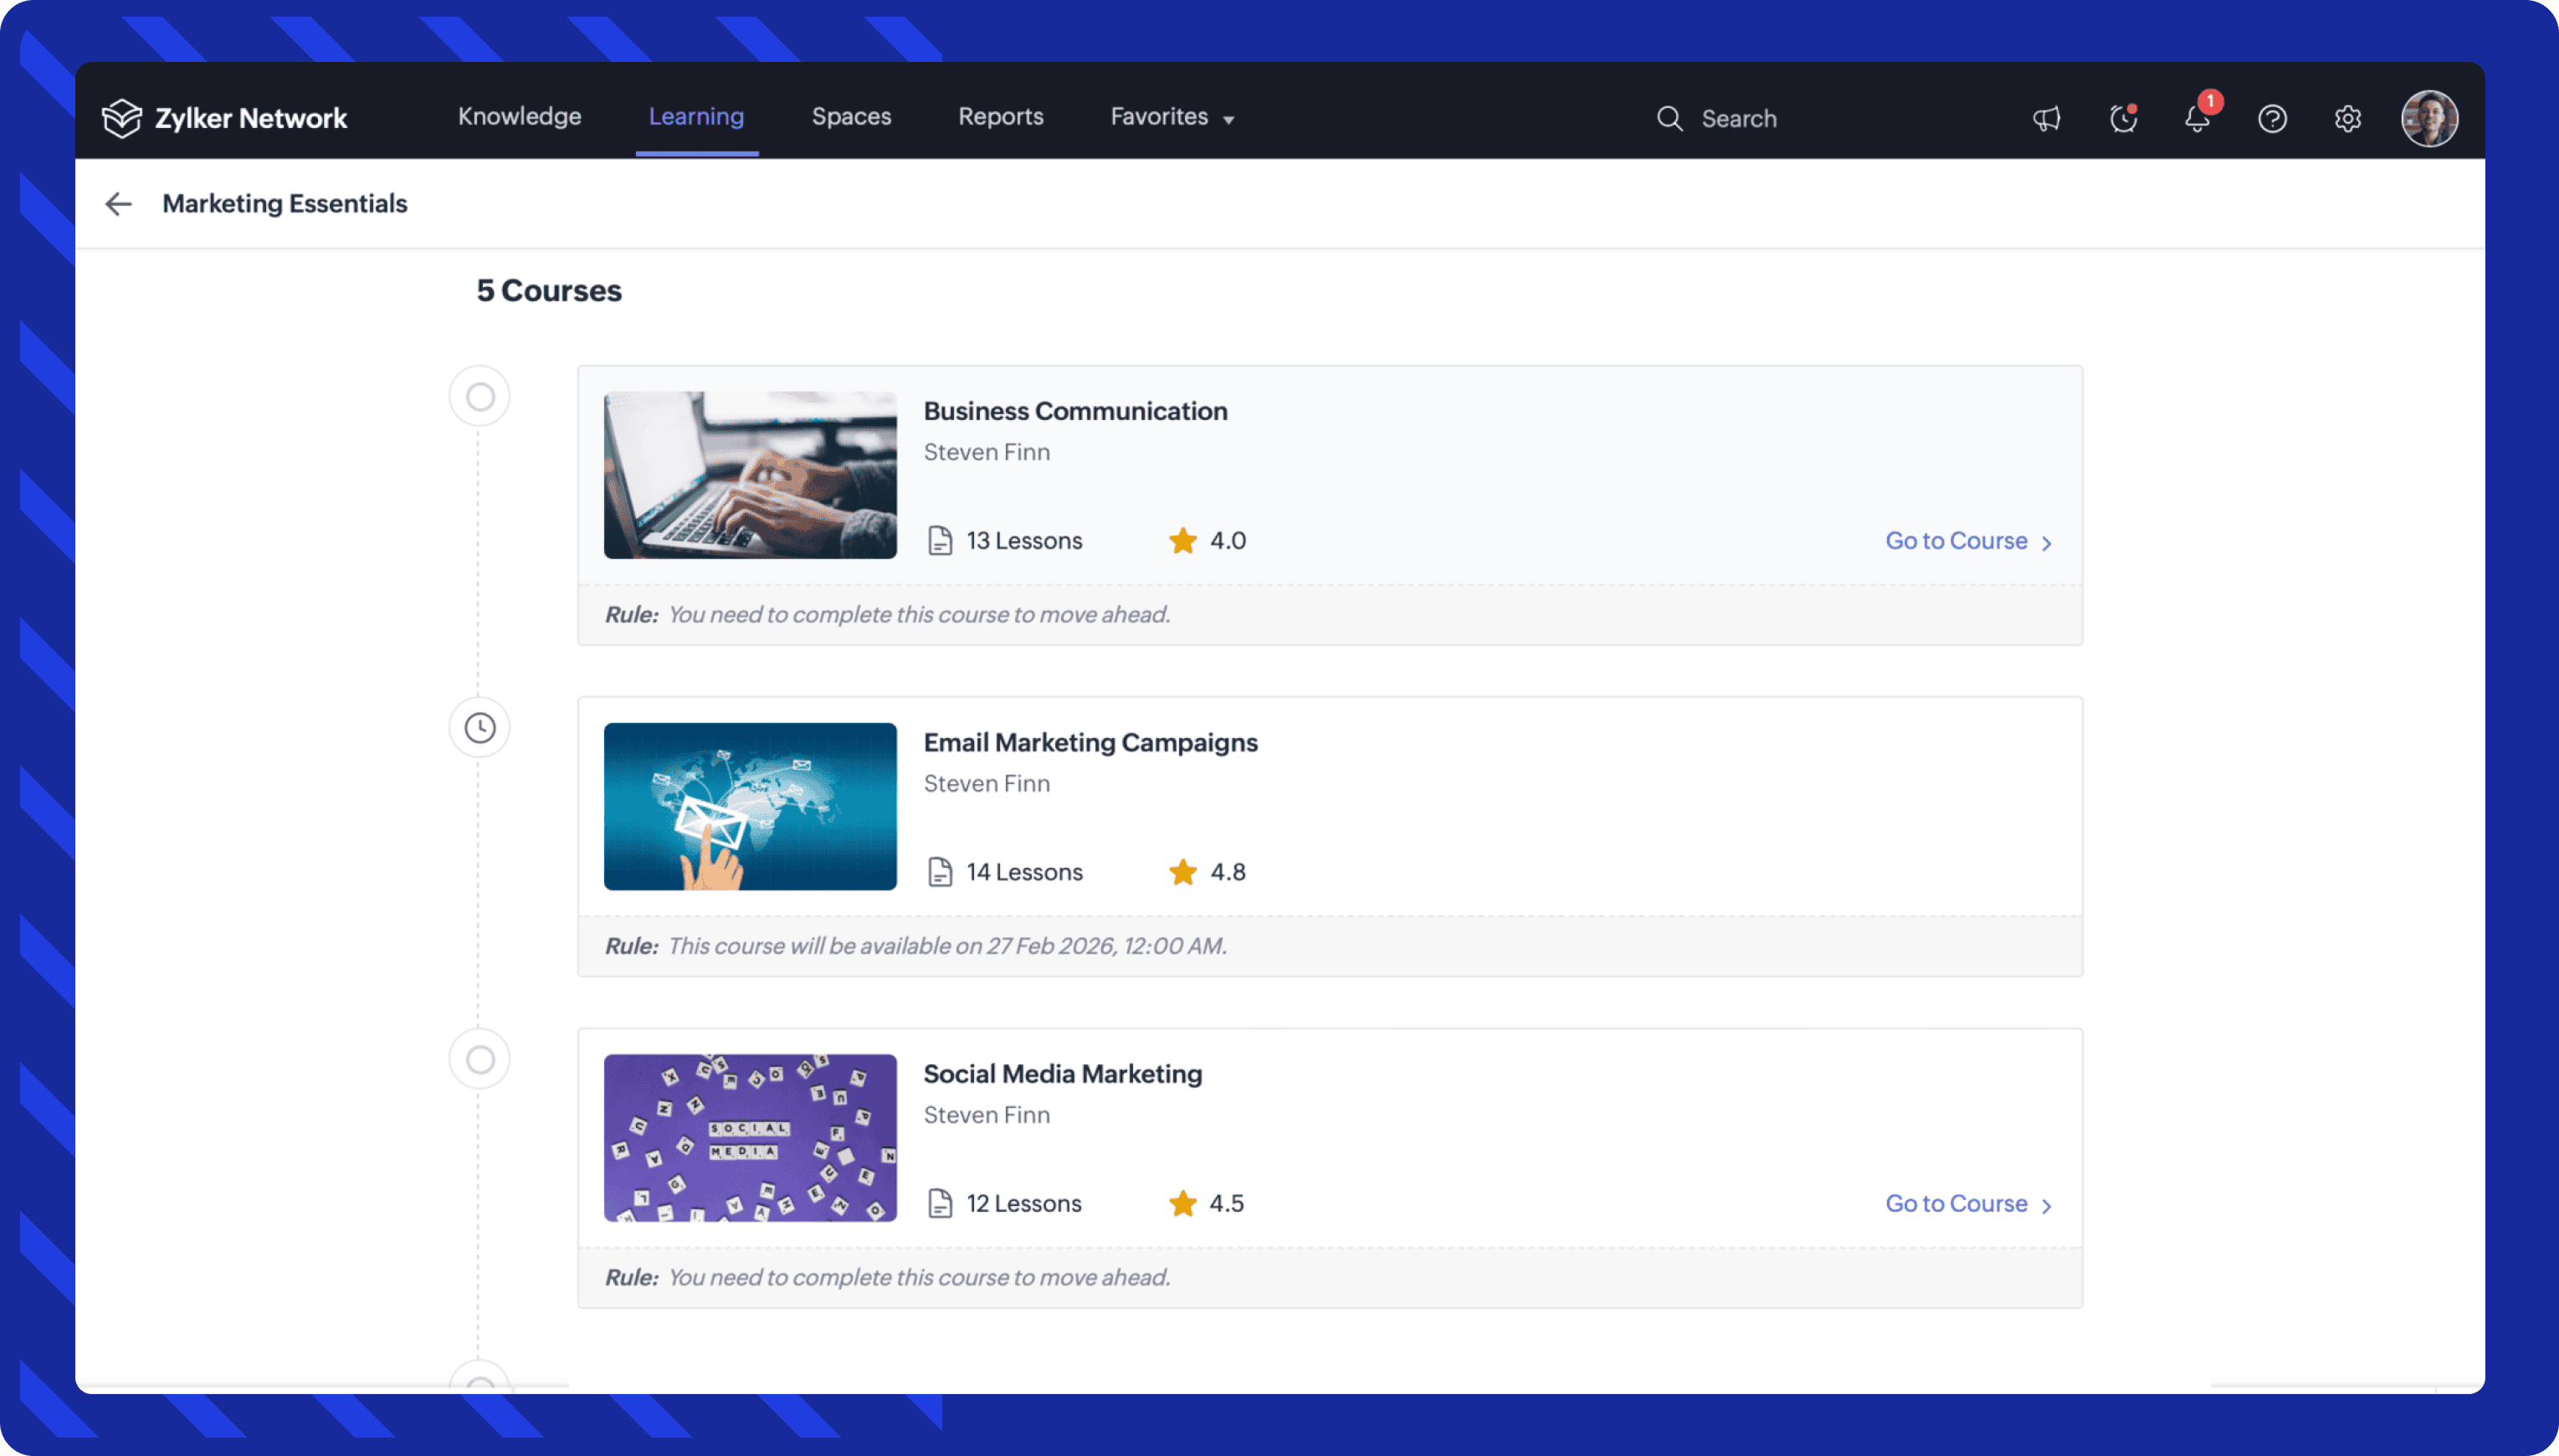Screen dimensions: 2559x1456
Task: Select the Learning tab
Action: click(696, 116)
